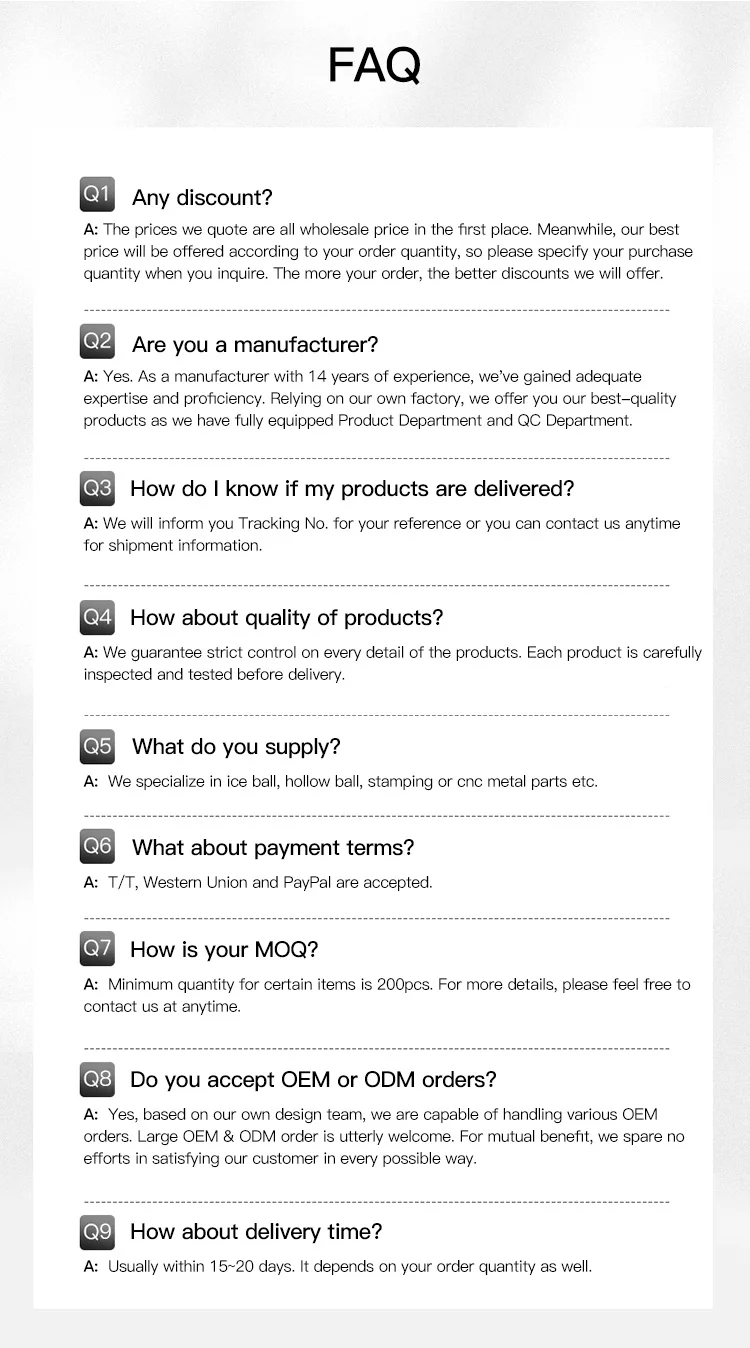The height and width of the screenshot is (1348, 750).
Task: Select the "Are you a manufacturer?" question
Action: 255,345
